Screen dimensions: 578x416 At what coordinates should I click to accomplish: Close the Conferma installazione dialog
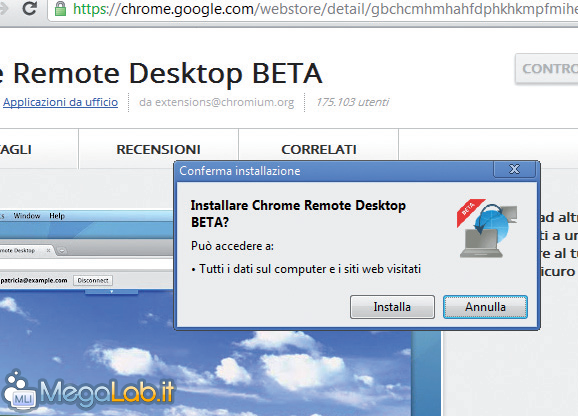(514, 169)
